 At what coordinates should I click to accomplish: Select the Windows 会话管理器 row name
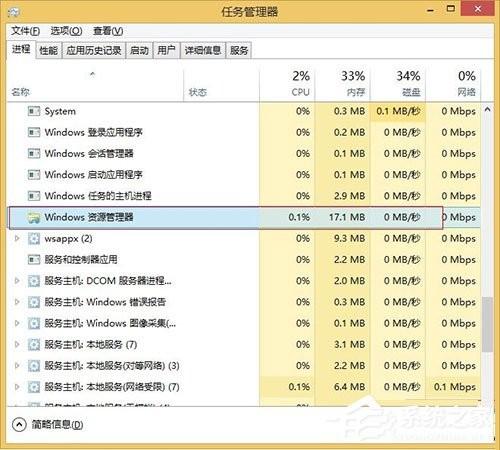click(89, 154)
